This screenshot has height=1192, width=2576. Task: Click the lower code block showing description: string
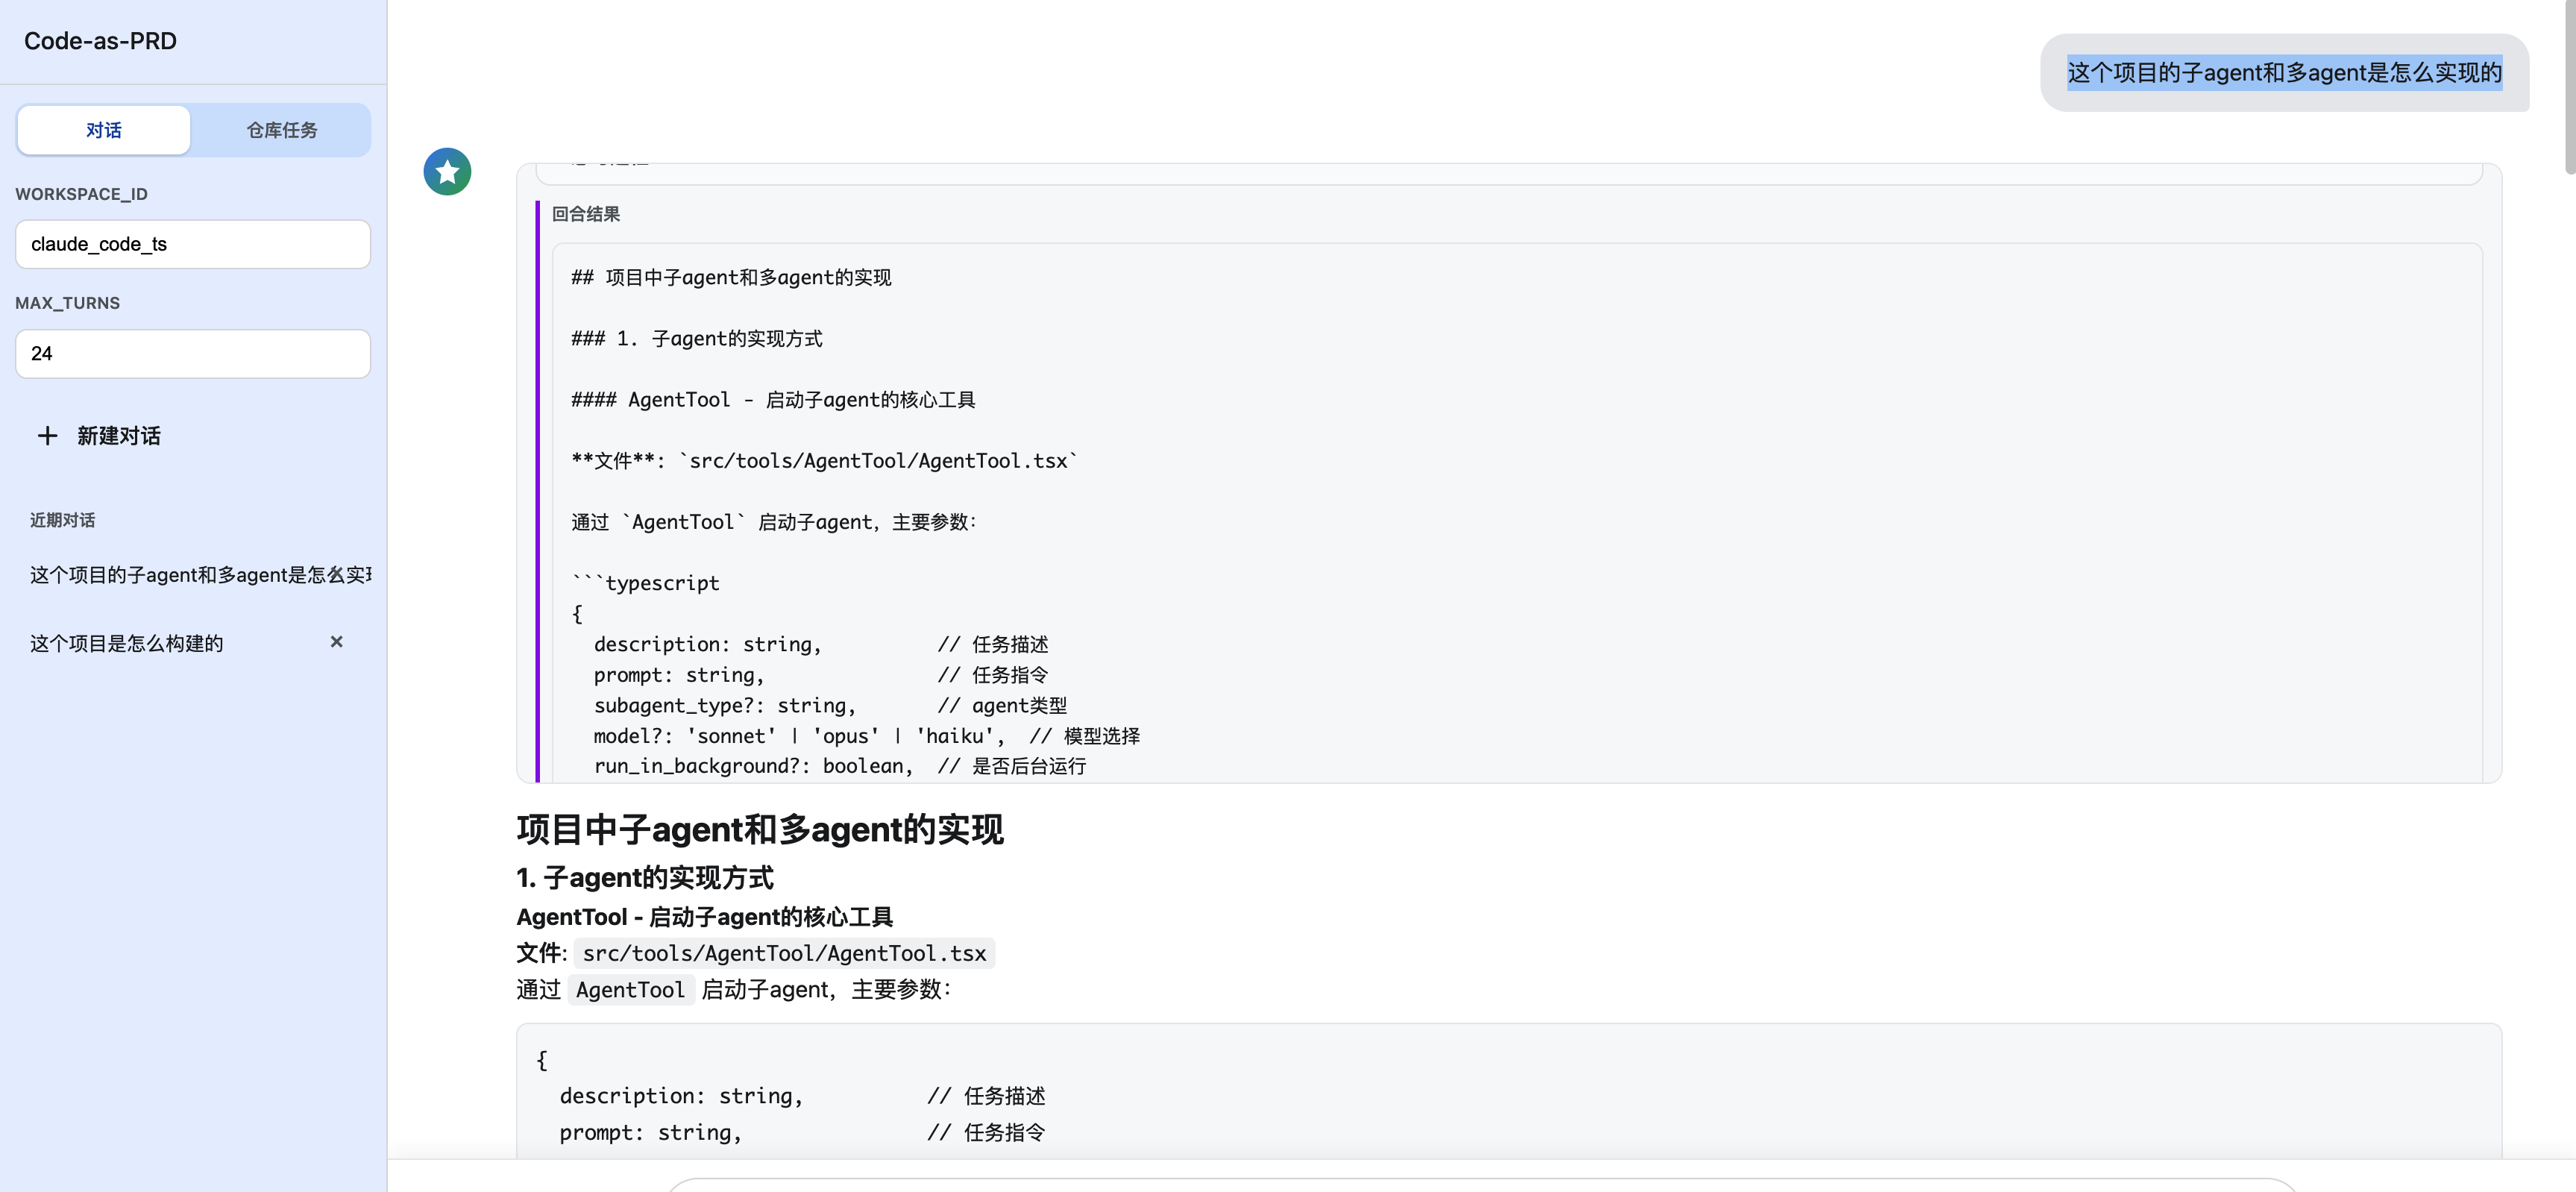point(800,1095)
